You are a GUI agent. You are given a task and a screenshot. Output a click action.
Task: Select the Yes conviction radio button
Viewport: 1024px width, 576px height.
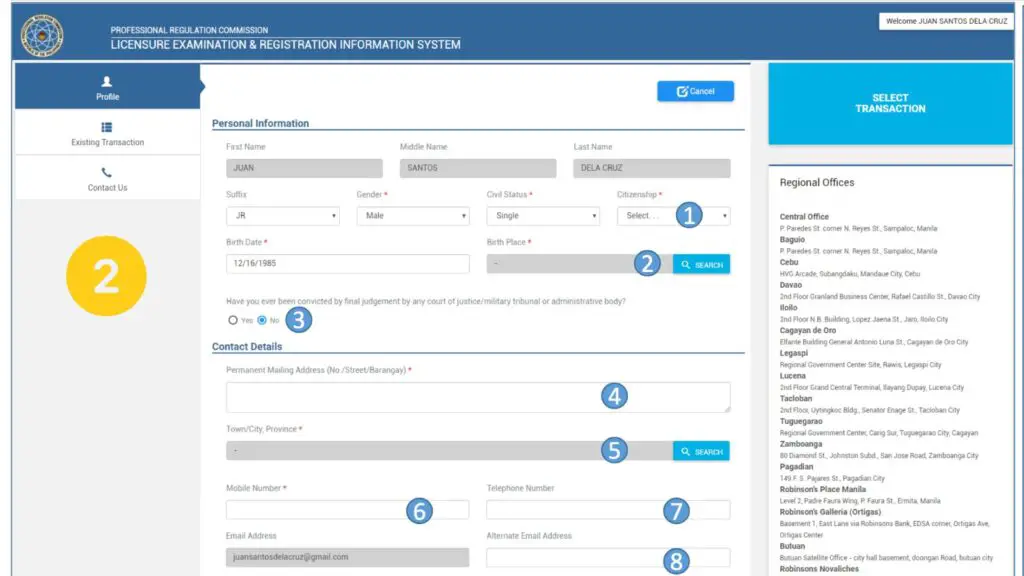233,320
